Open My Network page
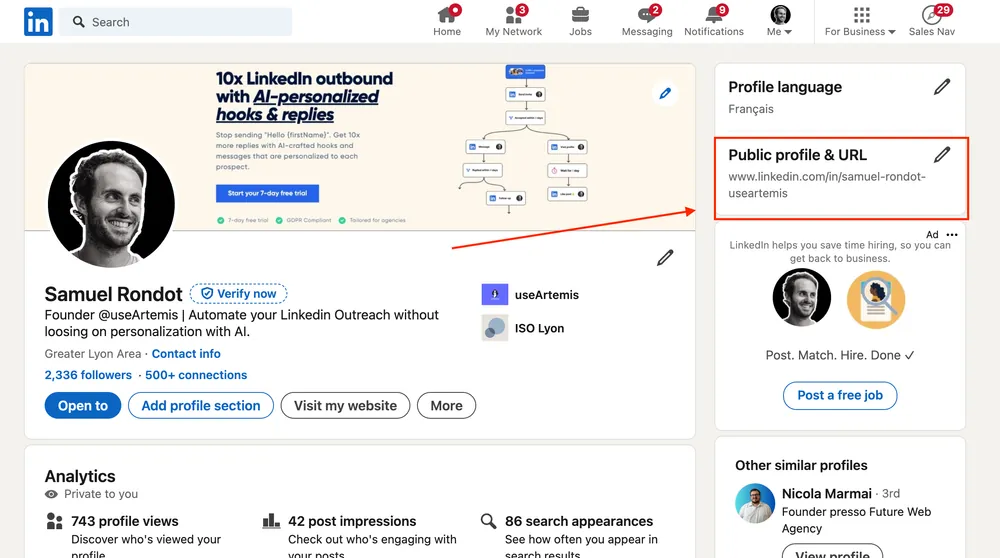Viewport: 1000px width, 558px height. tap(513, 22)
